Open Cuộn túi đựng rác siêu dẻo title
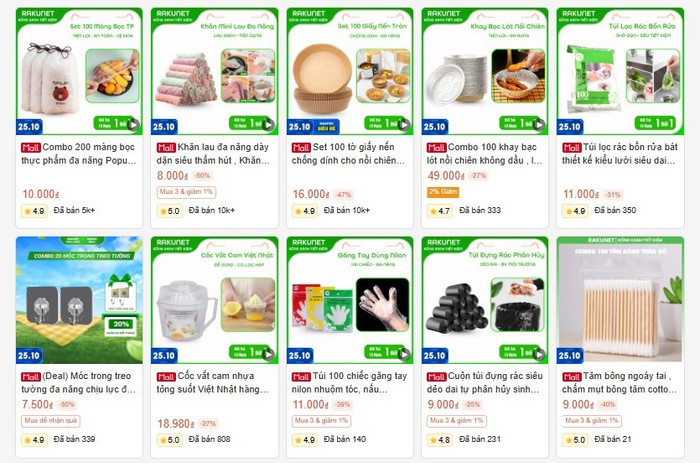 tap(484, 383)
